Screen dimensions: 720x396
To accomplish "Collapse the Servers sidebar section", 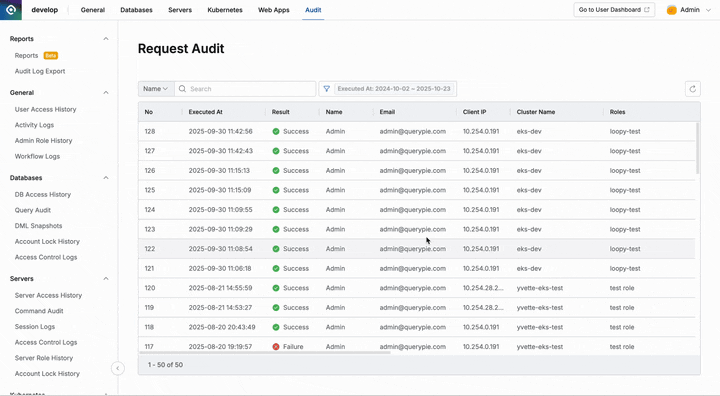I will tap(106, 278).
